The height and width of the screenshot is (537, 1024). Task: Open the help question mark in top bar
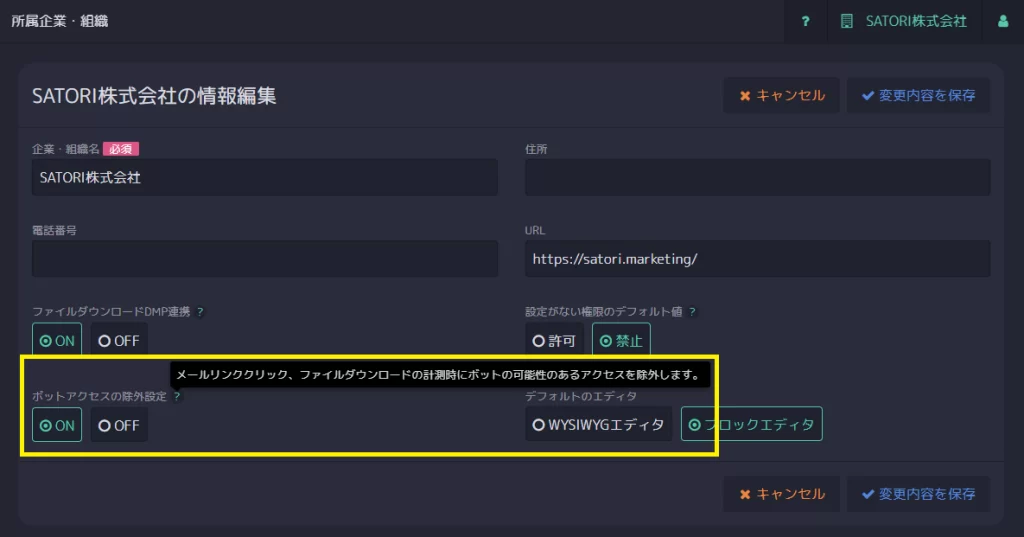pos(805,22)
